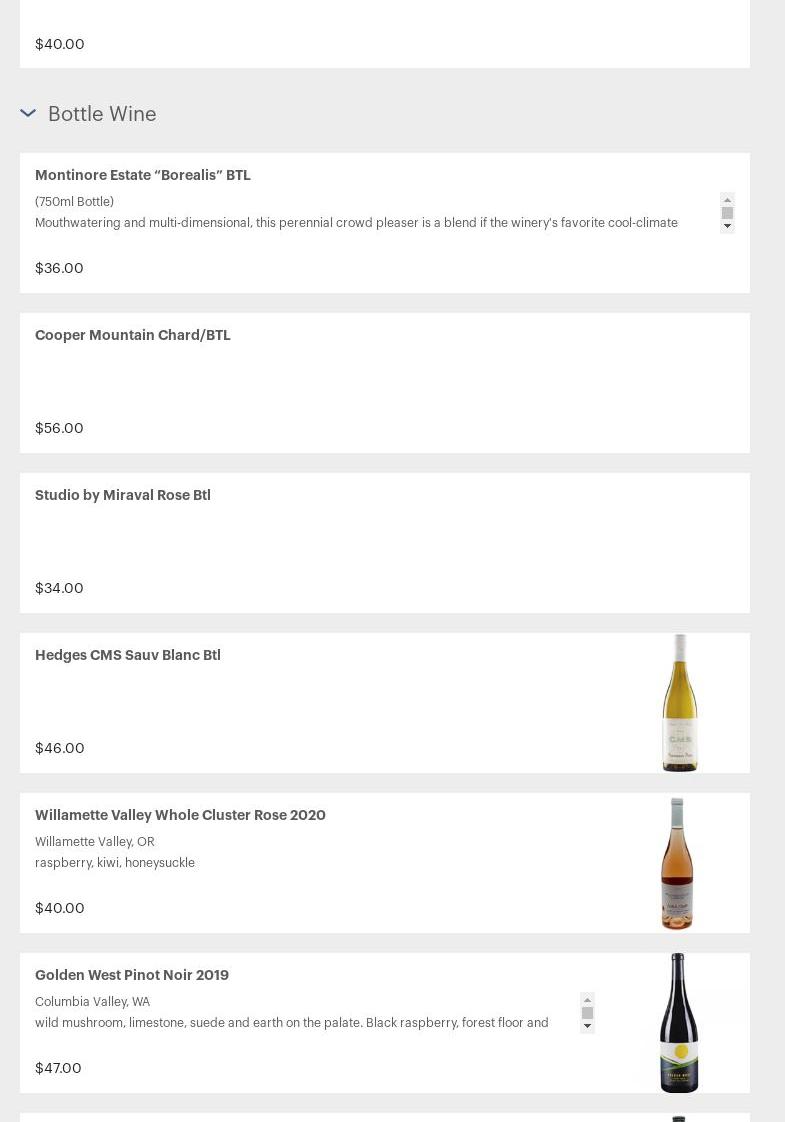Open Willamette Valley Whole Cluster Rose 2020
The image size is (785, 1122).
180,815
